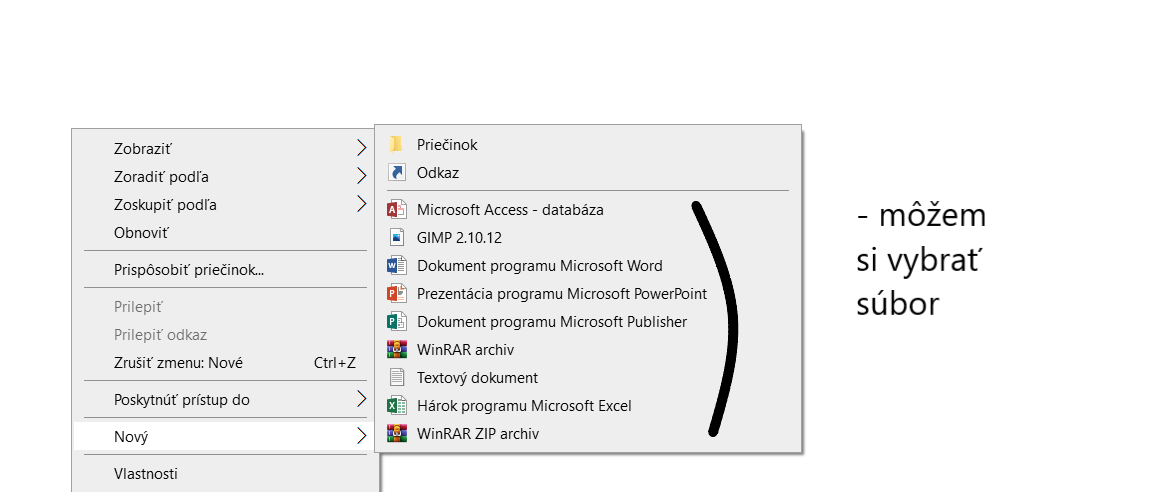Click the green Microsoft Excel icon
Screen dimensions: 1163x492
397,406
